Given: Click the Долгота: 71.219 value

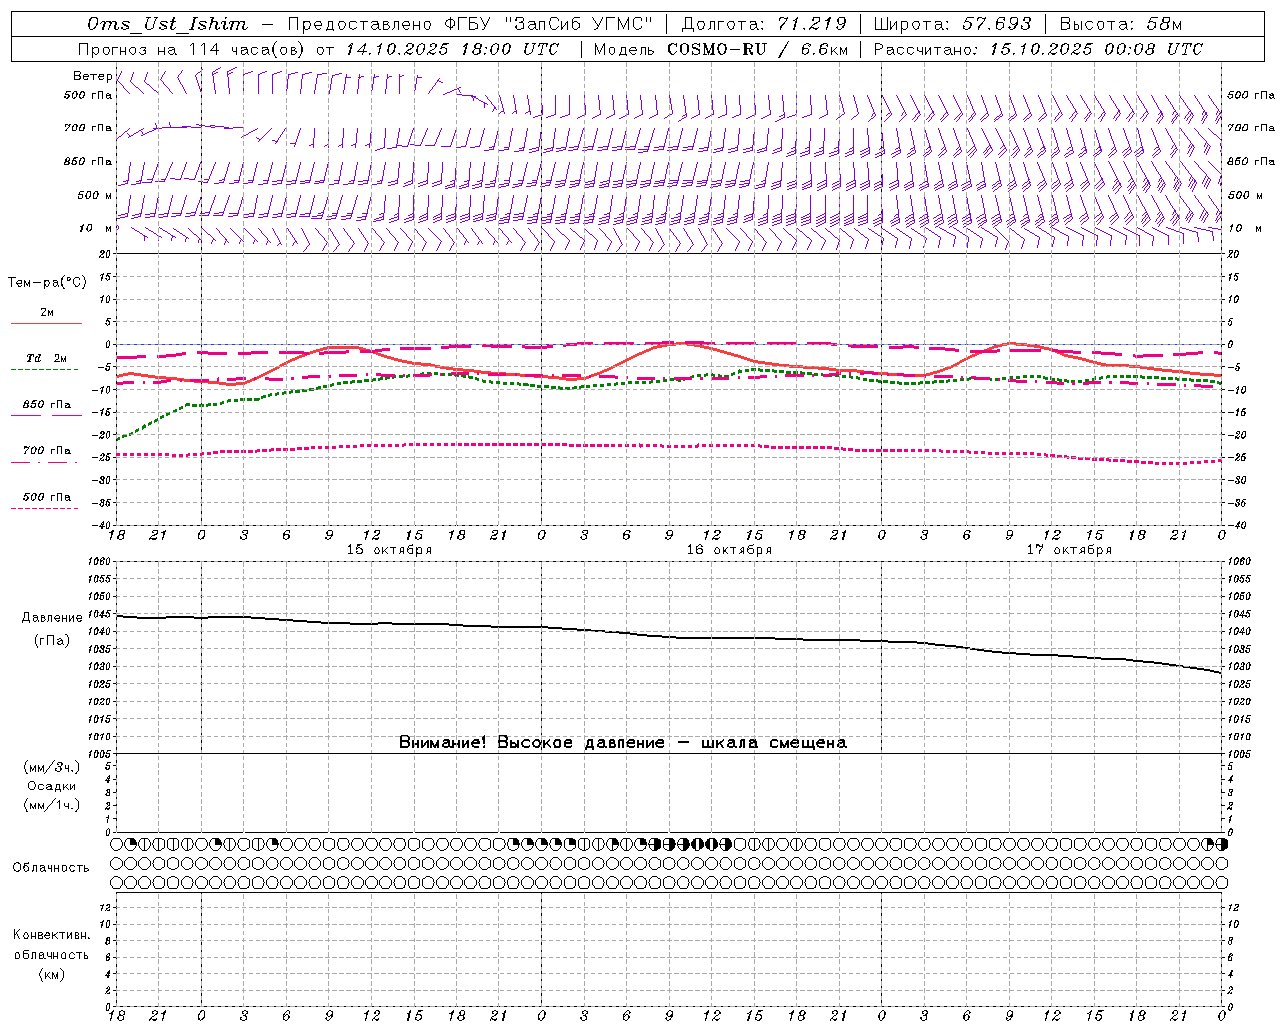Looking at the screenshot, I should (x=763, y=24).
